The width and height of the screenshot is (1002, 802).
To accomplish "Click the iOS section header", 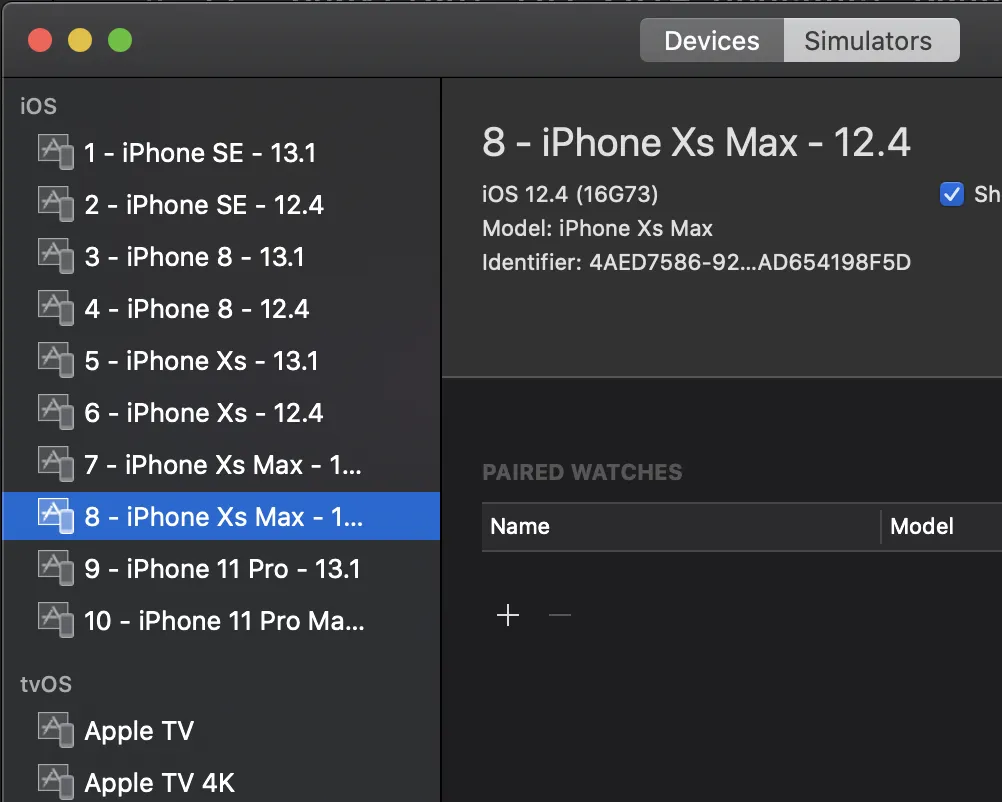I will (x=38, y=105).
